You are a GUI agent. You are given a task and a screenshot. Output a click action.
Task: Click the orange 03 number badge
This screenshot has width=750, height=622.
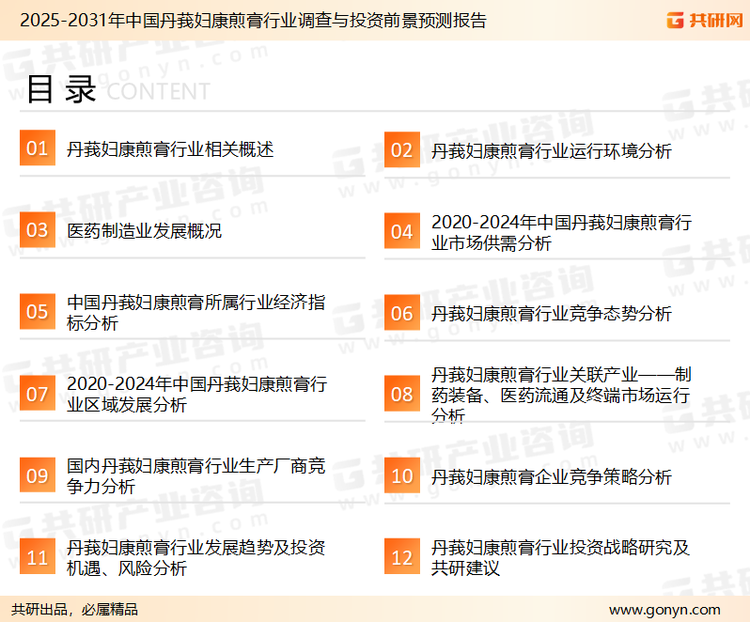pos(37,230)
